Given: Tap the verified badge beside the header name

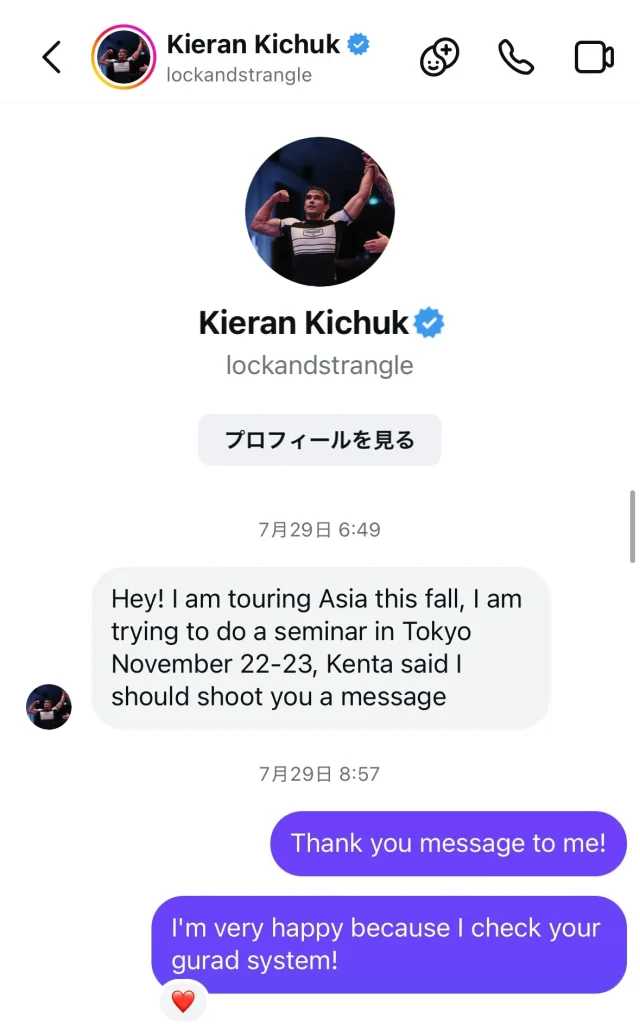Looking at the screenshot, I should pos(358,44).
